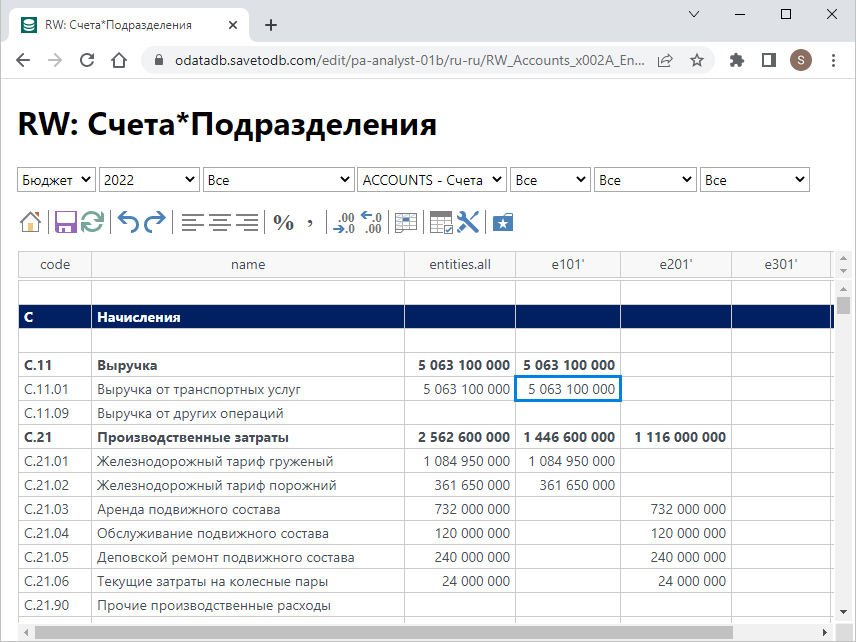Image resolution: width=856 pixels, height=642 pixels.
Task: Reload data with the green refresh icon
Action: click(x=92, y=222)
